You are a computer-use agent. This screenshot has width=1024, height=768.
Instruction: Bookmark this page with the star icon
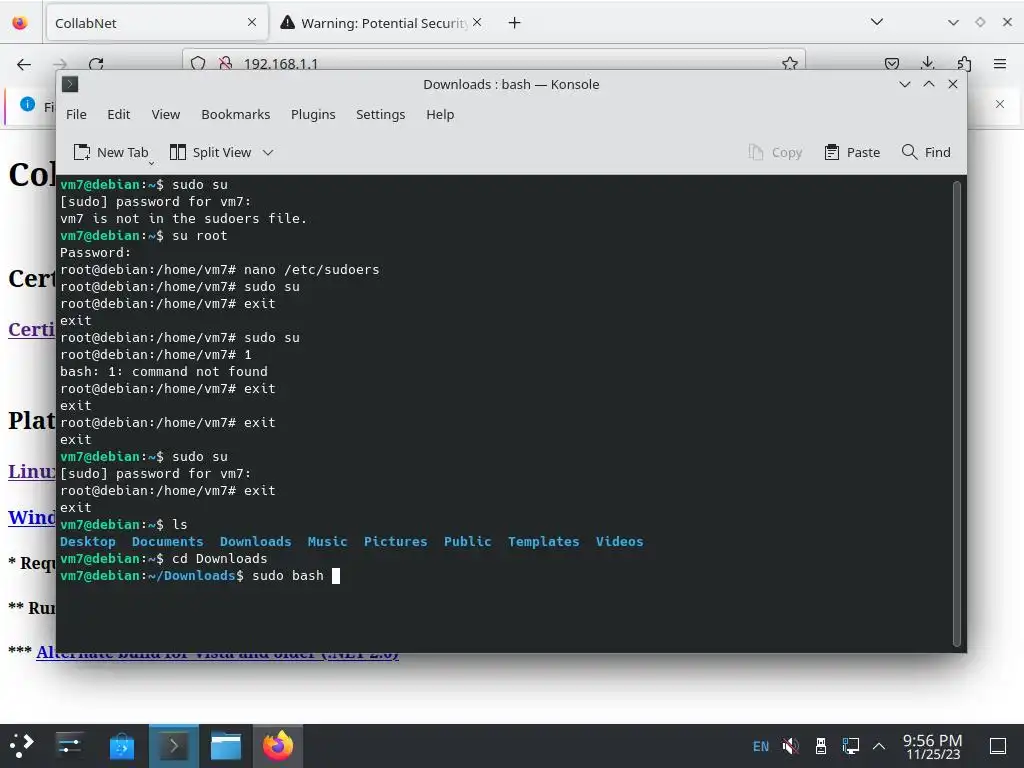click(x=790, y=63)
